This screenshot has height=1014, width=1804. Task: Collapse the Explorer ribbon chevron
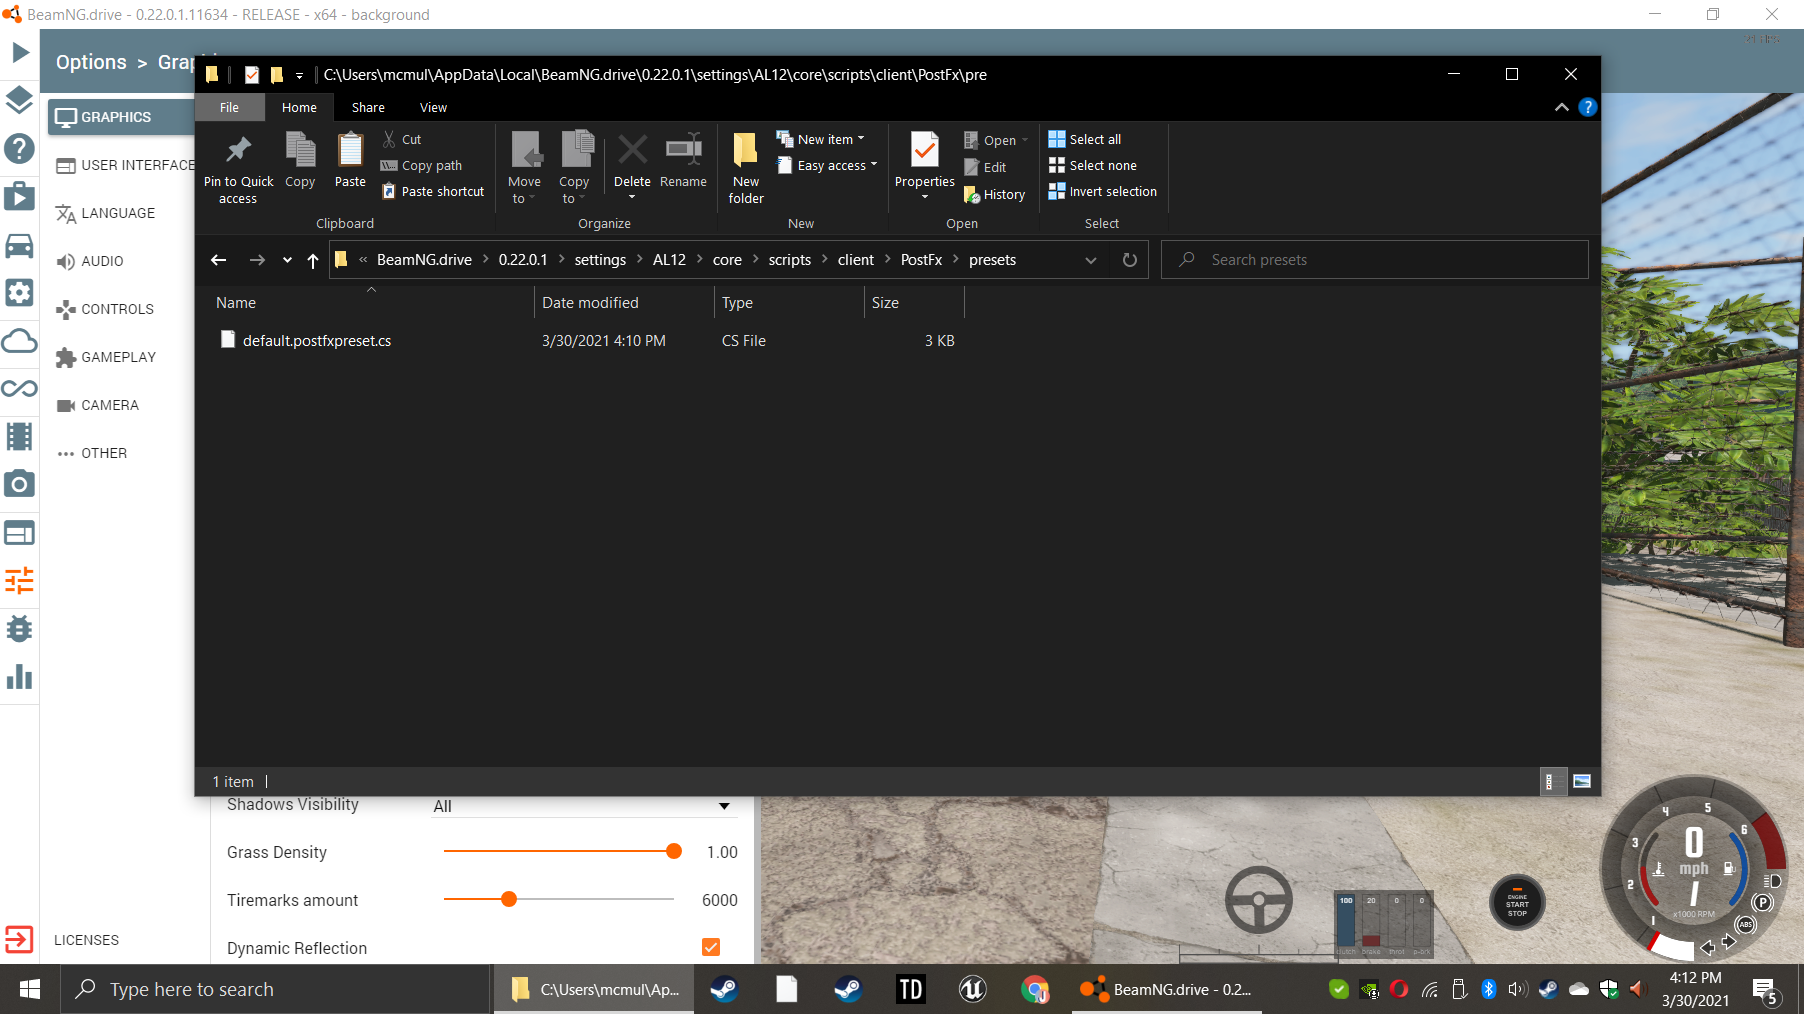click(x=1561, y=107)
